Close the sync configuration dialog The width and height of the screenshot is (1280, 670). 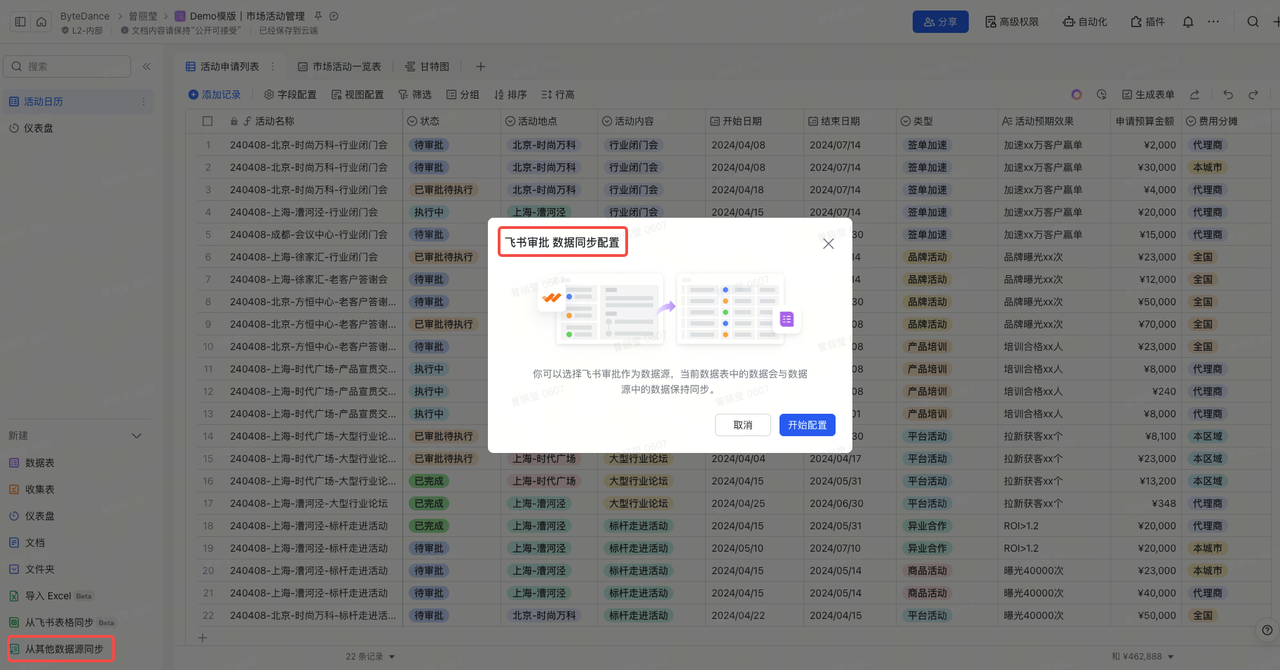pyautogui.click(x=828, y=243)
